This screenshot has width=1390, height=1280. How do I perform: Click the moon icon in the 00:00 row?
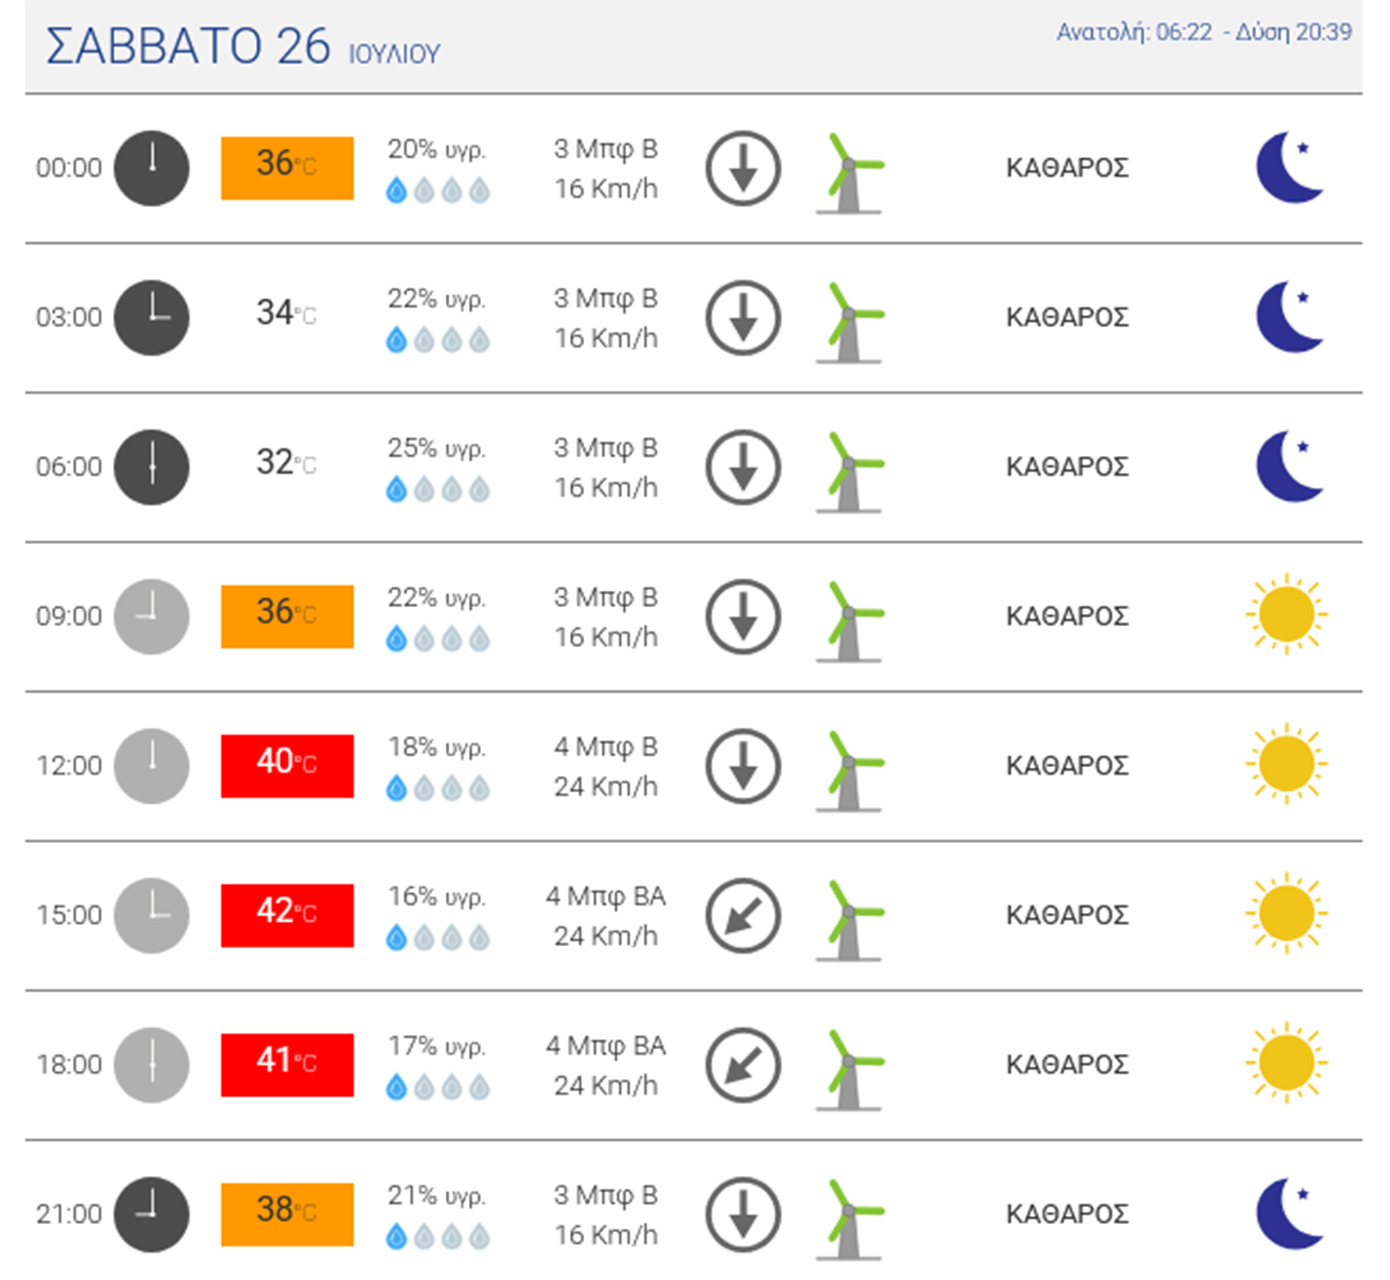tap(1289, 168)
